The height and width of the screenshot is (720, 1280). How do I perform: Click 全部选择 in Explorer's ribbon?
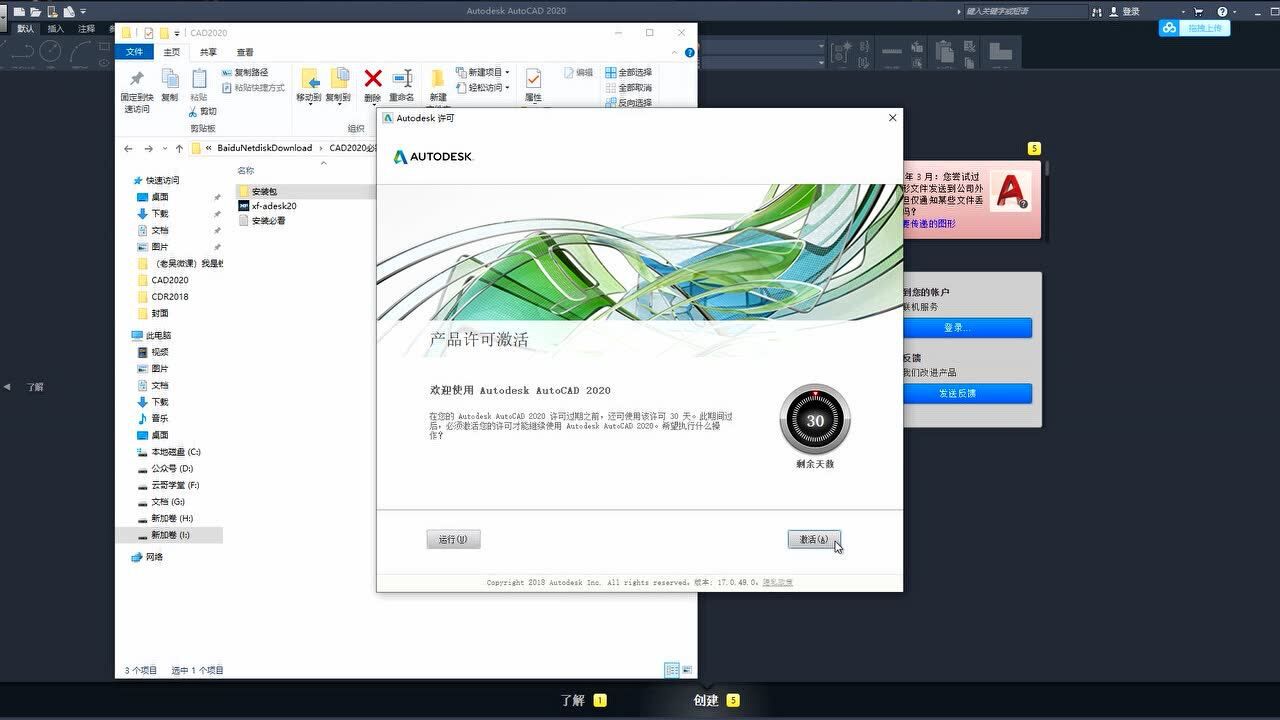point(628,72)
